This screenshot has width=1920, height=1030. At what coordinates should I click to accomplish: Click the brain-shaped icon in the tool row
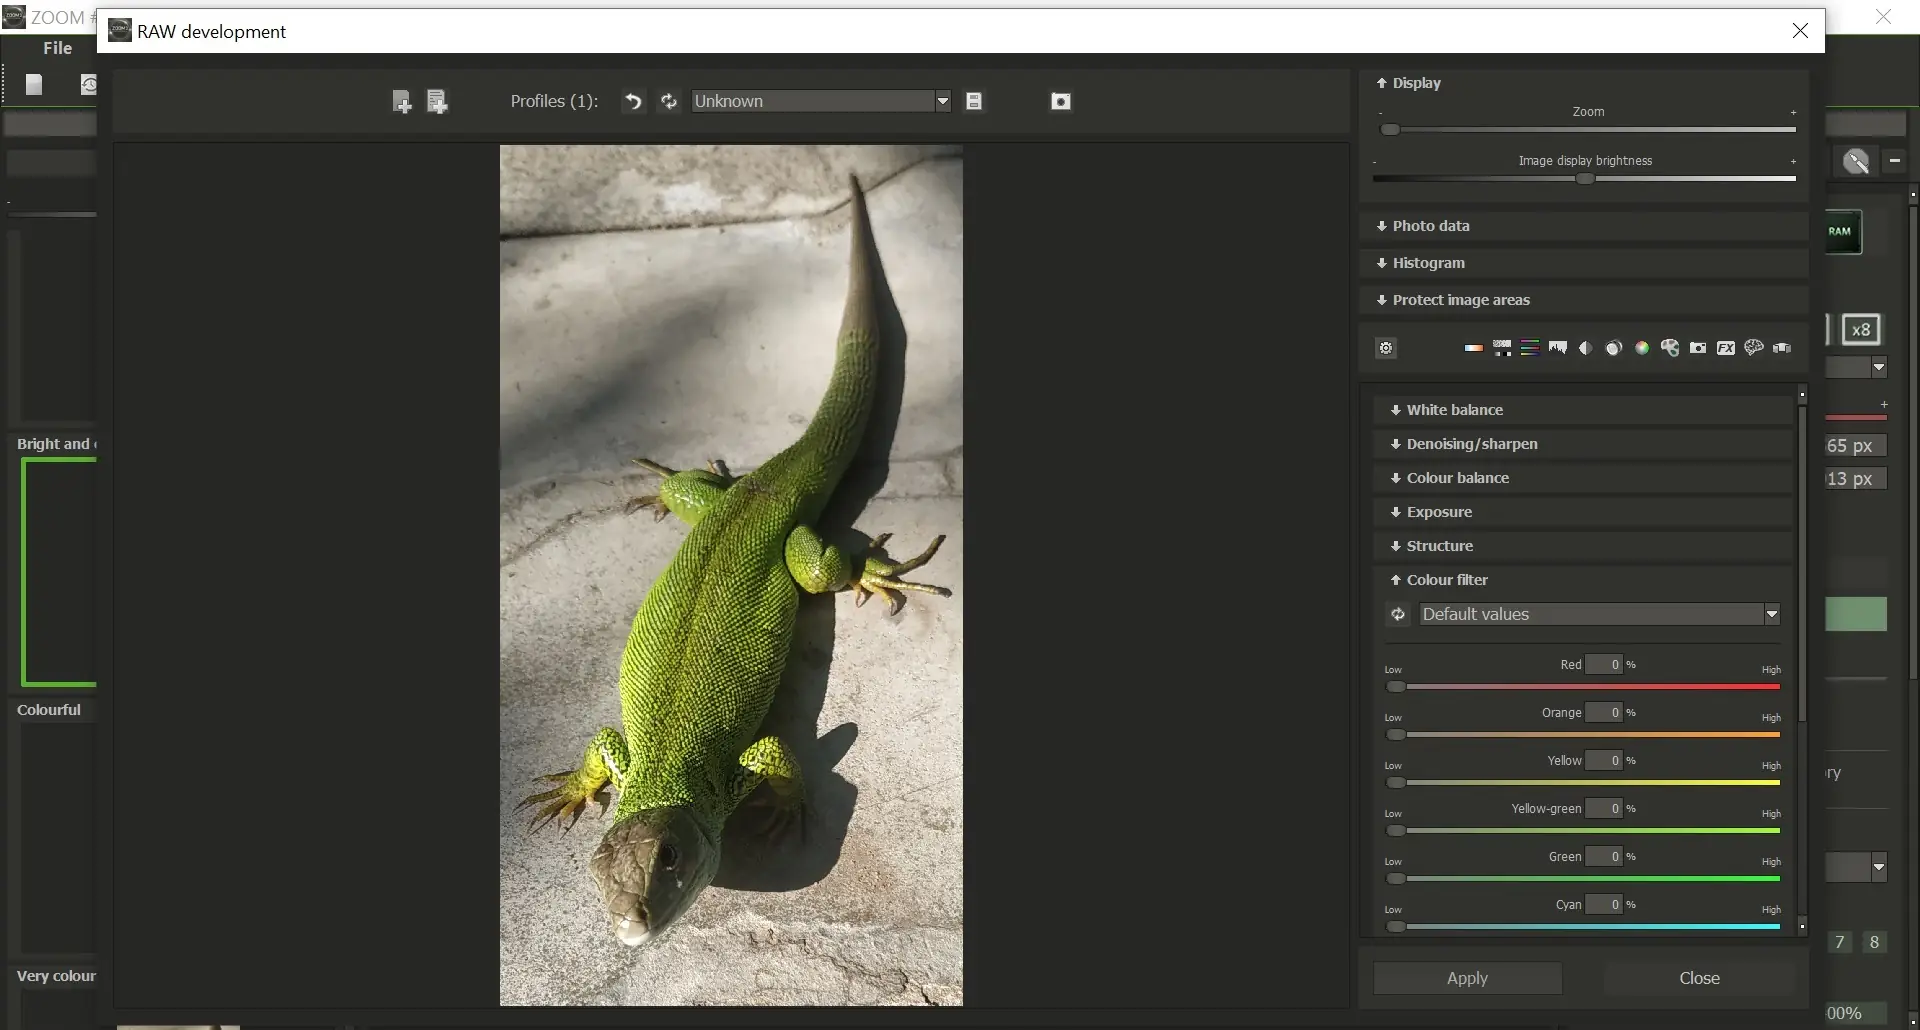coord(1754,348)
